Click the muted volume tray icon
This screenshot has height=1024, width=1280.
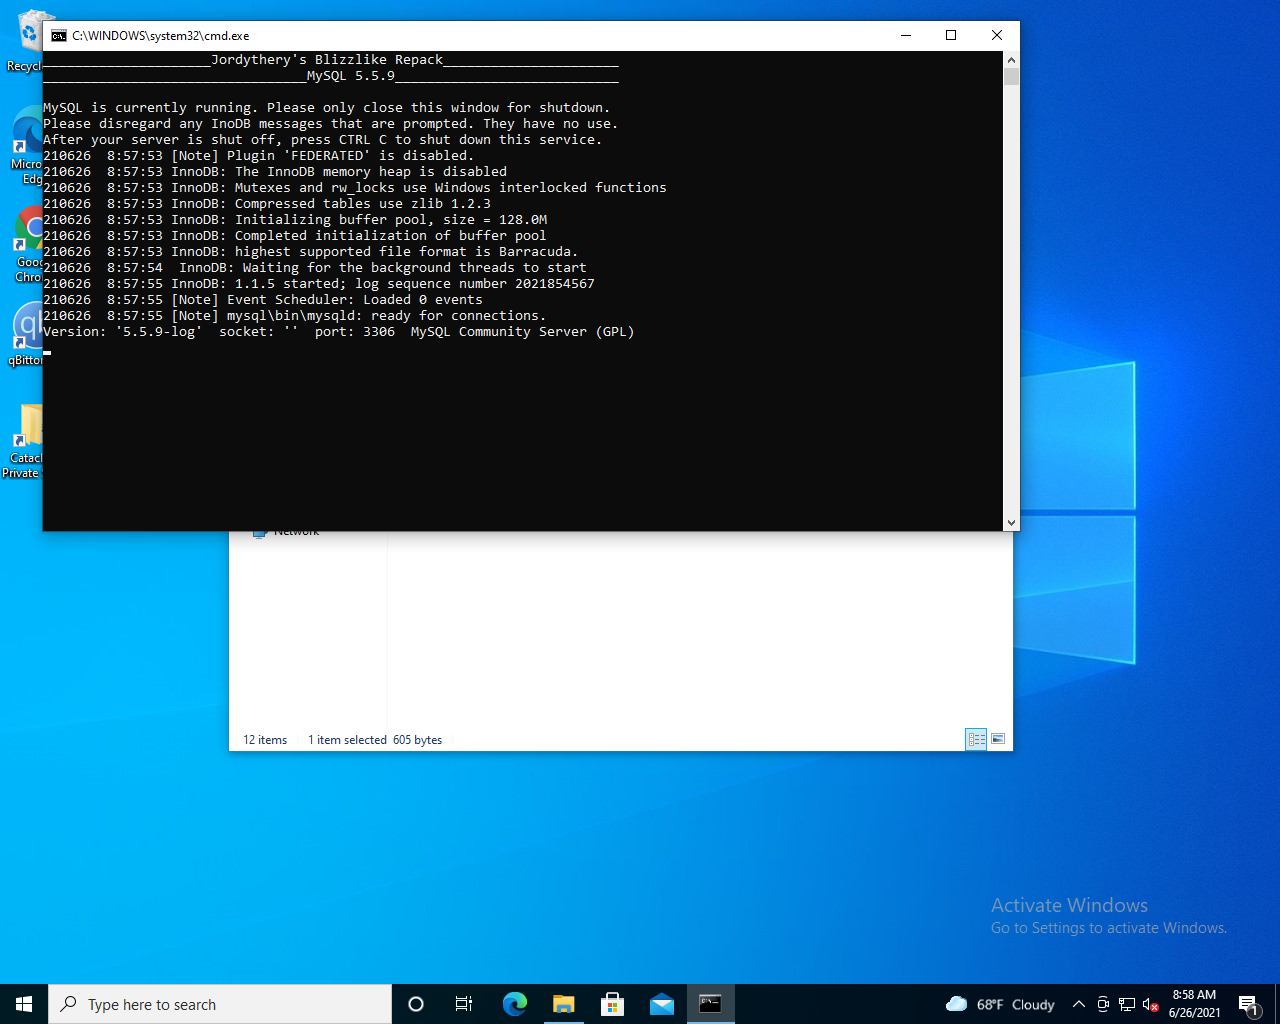1151,1004
